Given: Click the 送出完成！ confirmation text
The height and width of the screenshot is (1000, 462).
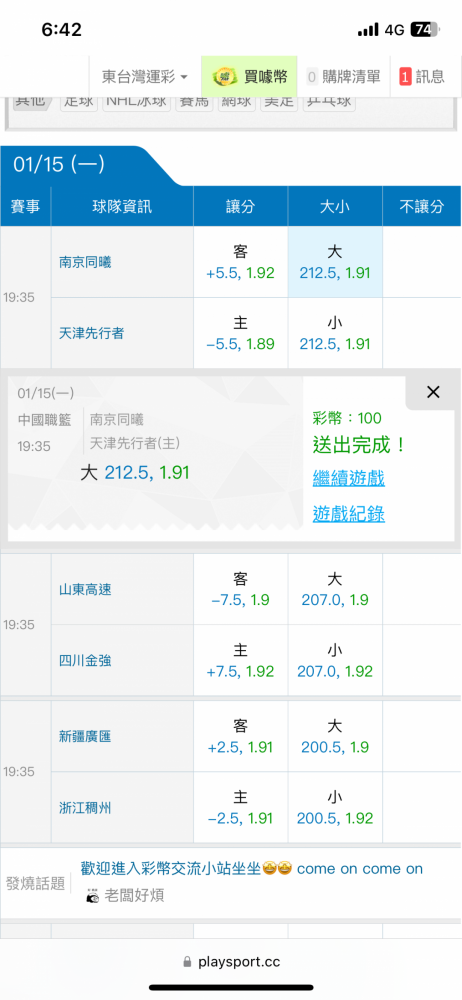Looking at the screenshot, I should [359, 445].
